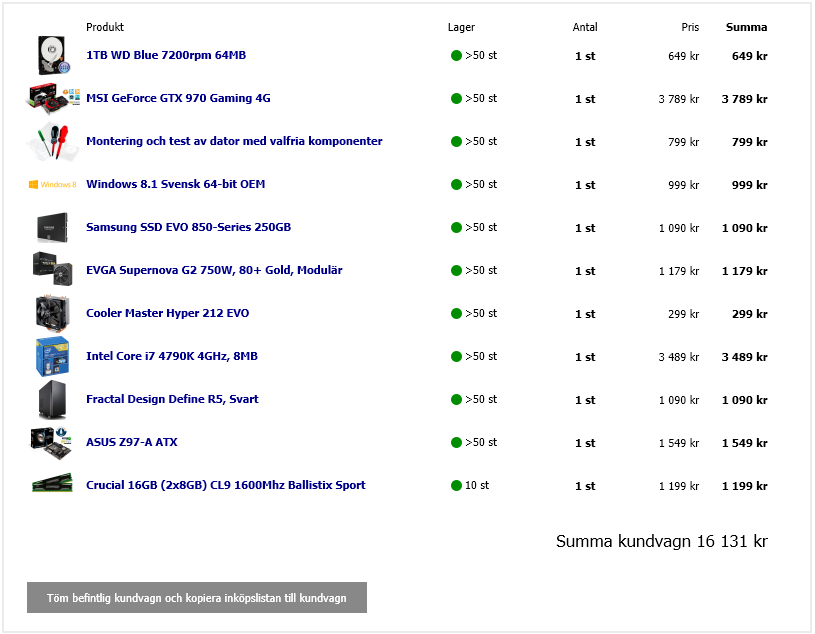Open the 1TB WD Blue 7200rpm 64MB link
This screenshot has height=634, width=815.
(166, 55)
